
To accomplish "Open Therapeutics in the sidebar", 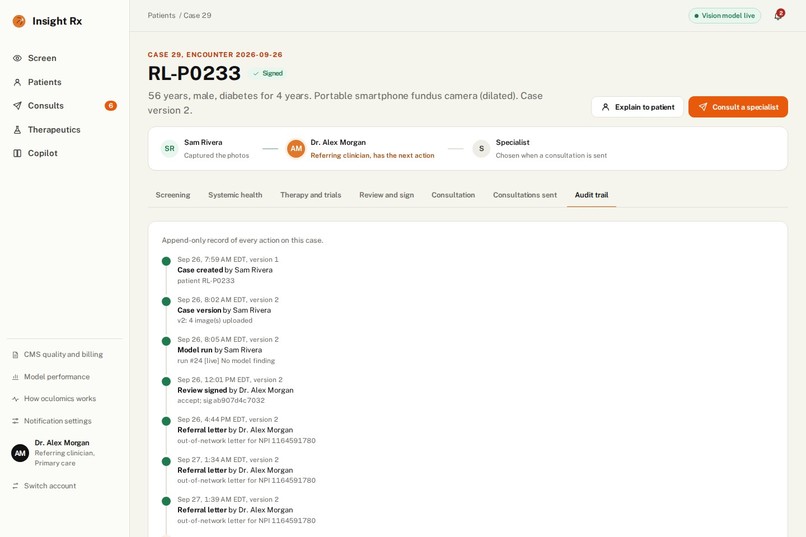I will 64,130.
